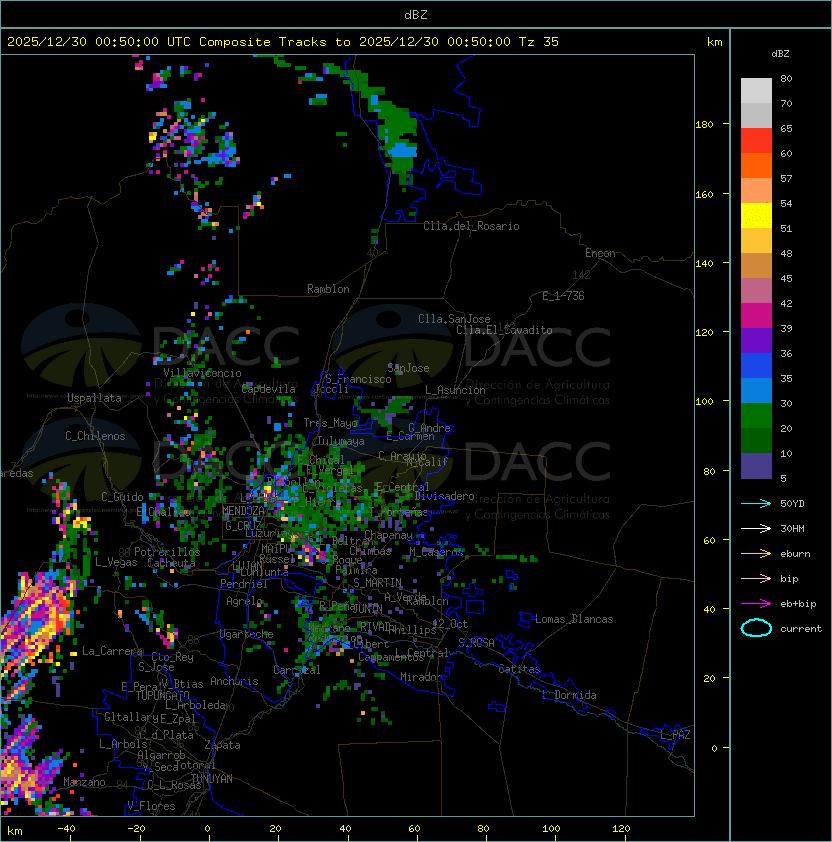Click the 2025/12/30 00:50:00 UTC Composite Tracks header
The image size is (832, 842).
tap(283, 41)
